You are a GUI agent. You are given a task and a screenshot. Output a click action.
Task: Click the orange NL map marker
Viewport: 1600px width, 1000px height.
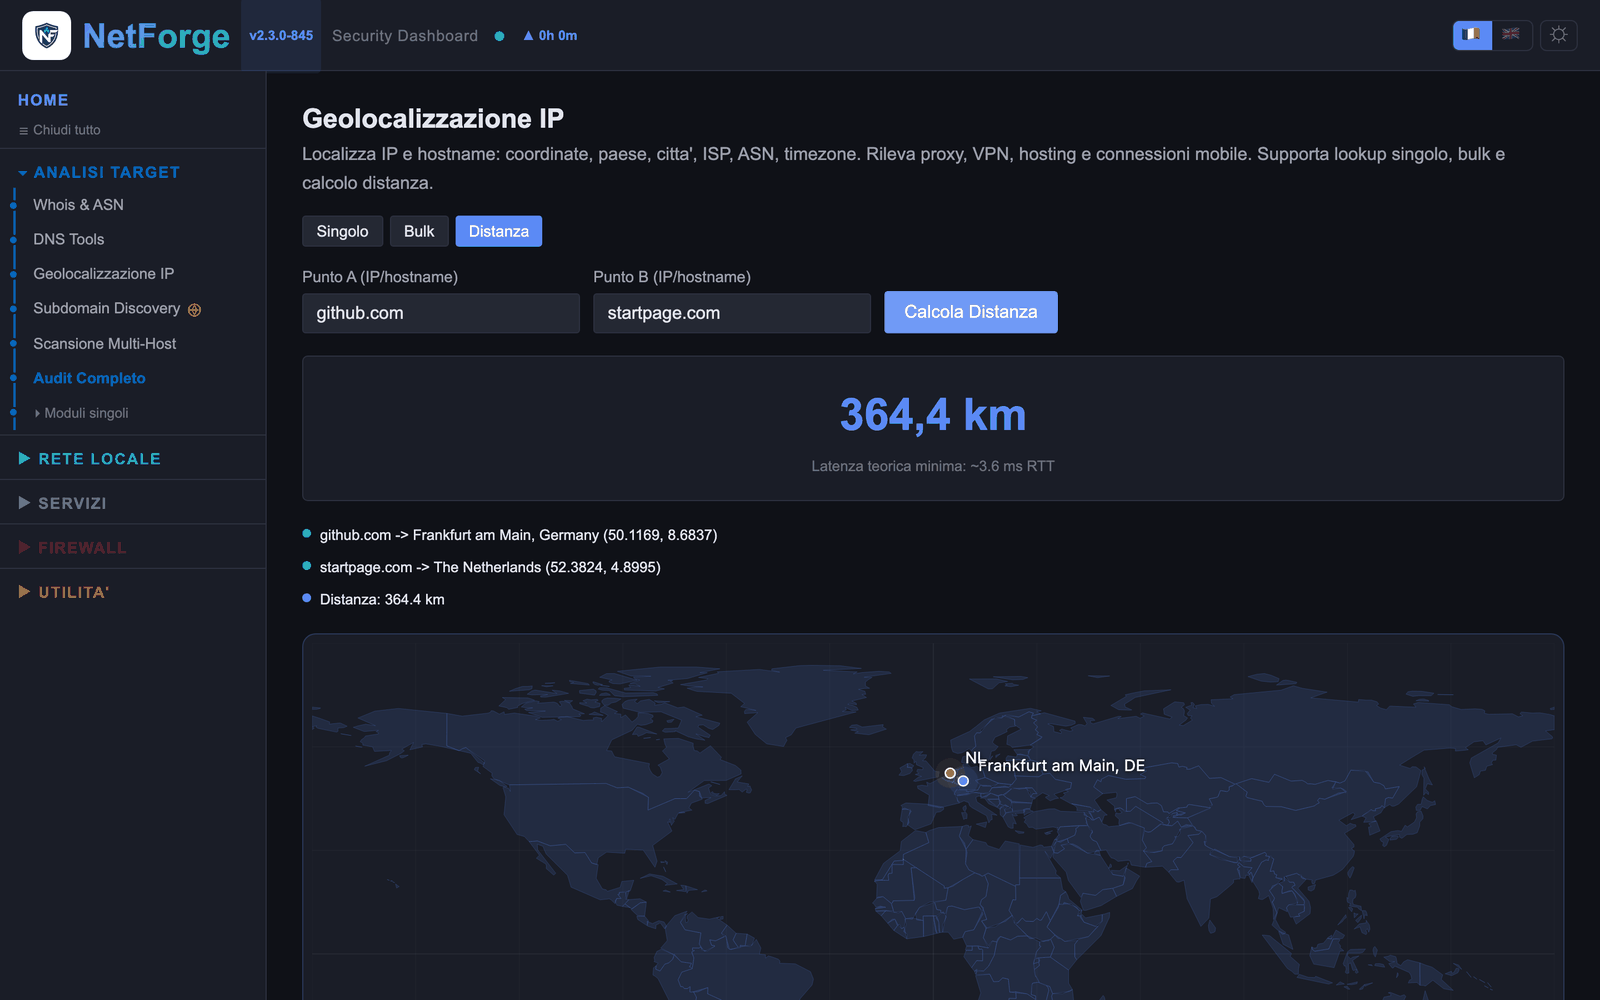(x=950, y=773)
